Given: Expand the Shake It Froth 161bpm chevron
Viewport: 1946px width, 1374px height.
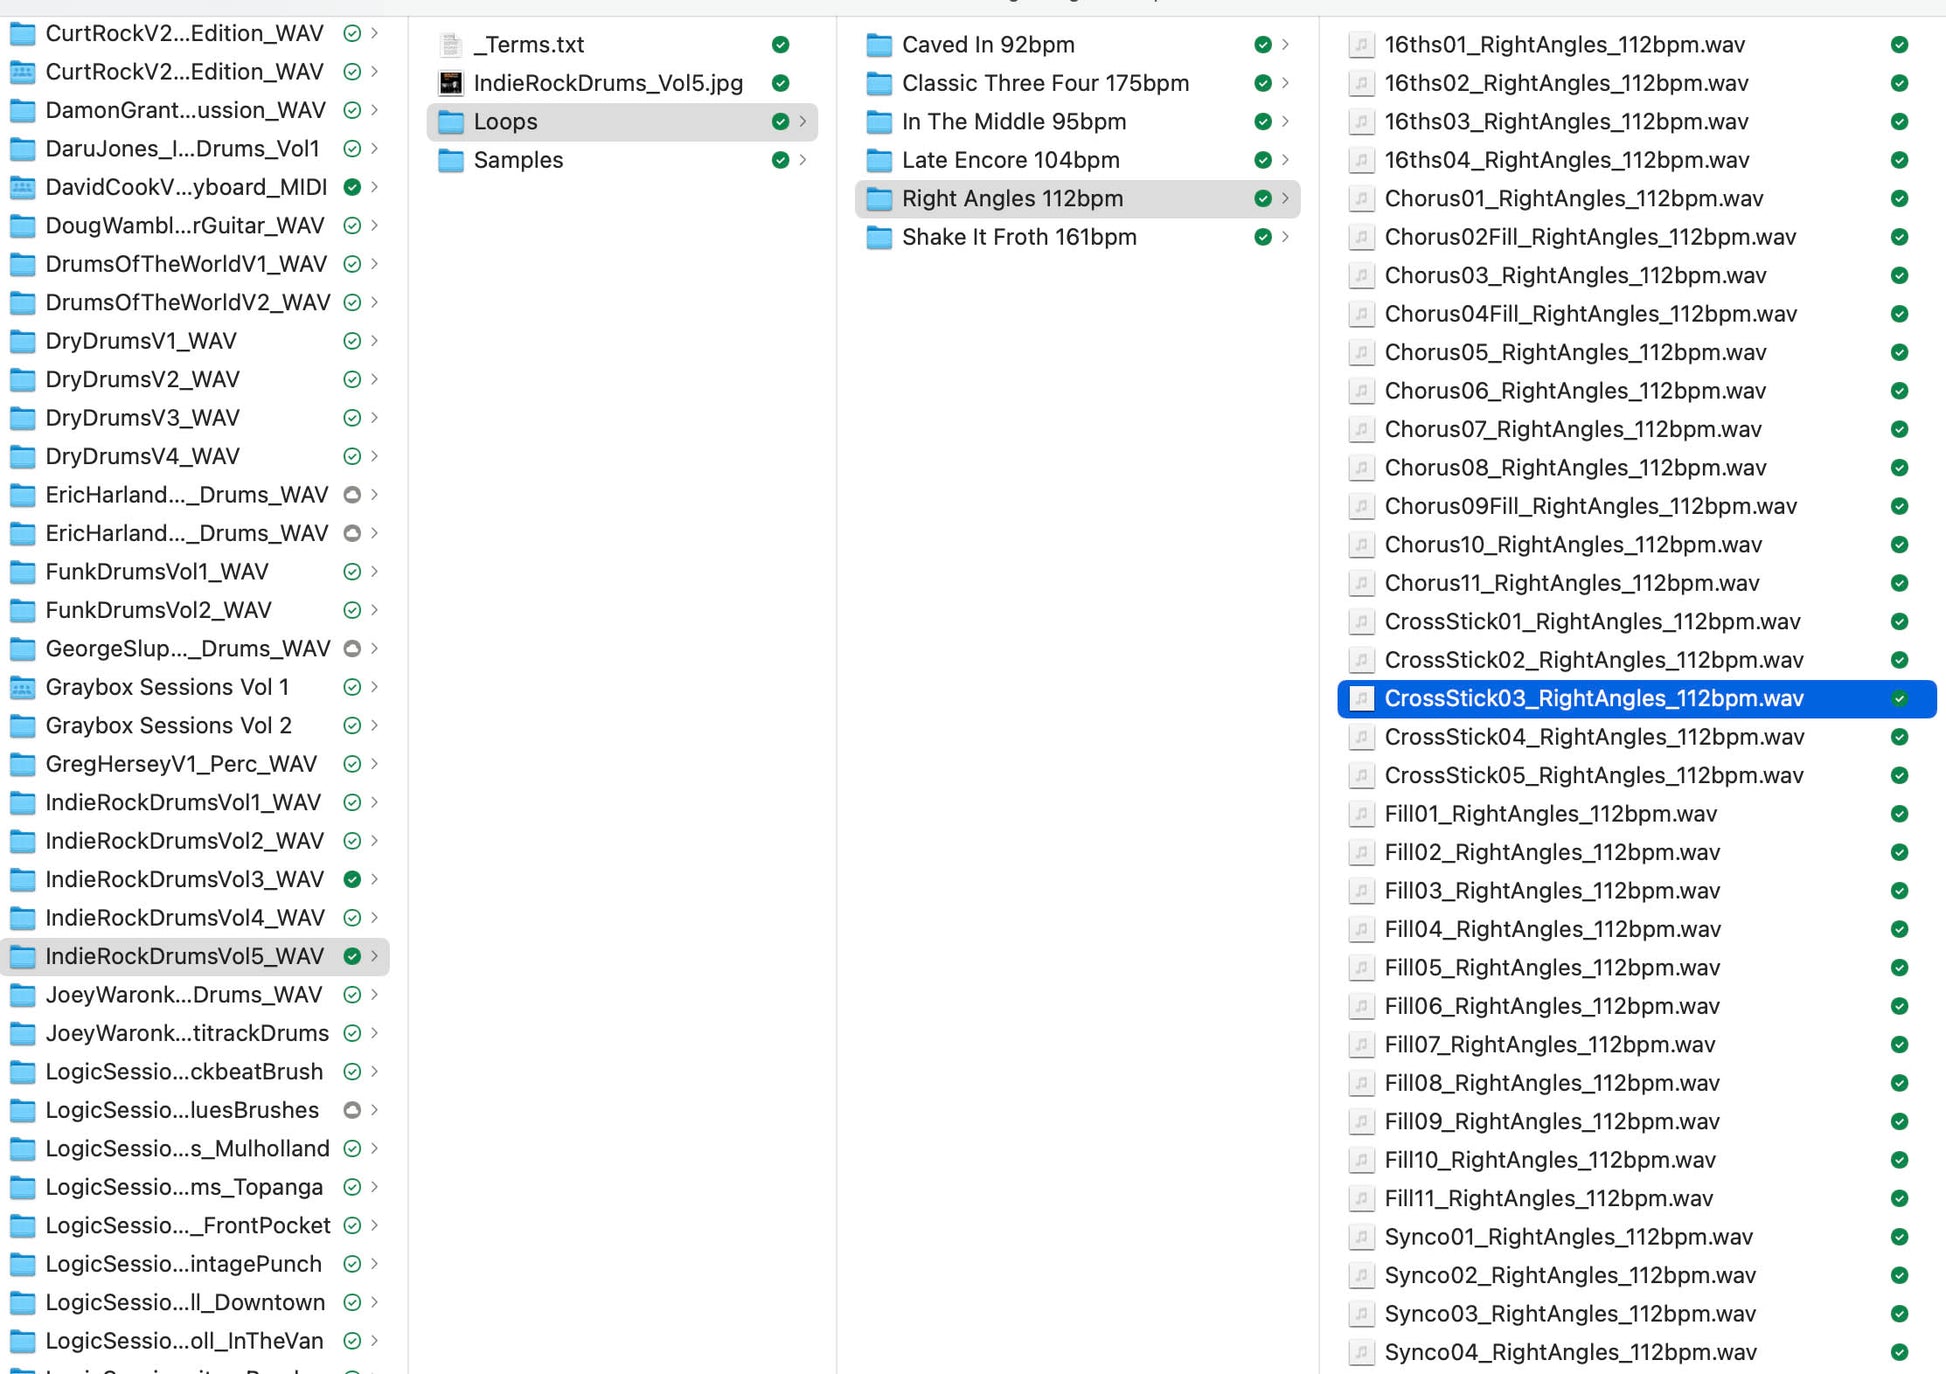Looking at the screenshot, I should coord(1285,237).
